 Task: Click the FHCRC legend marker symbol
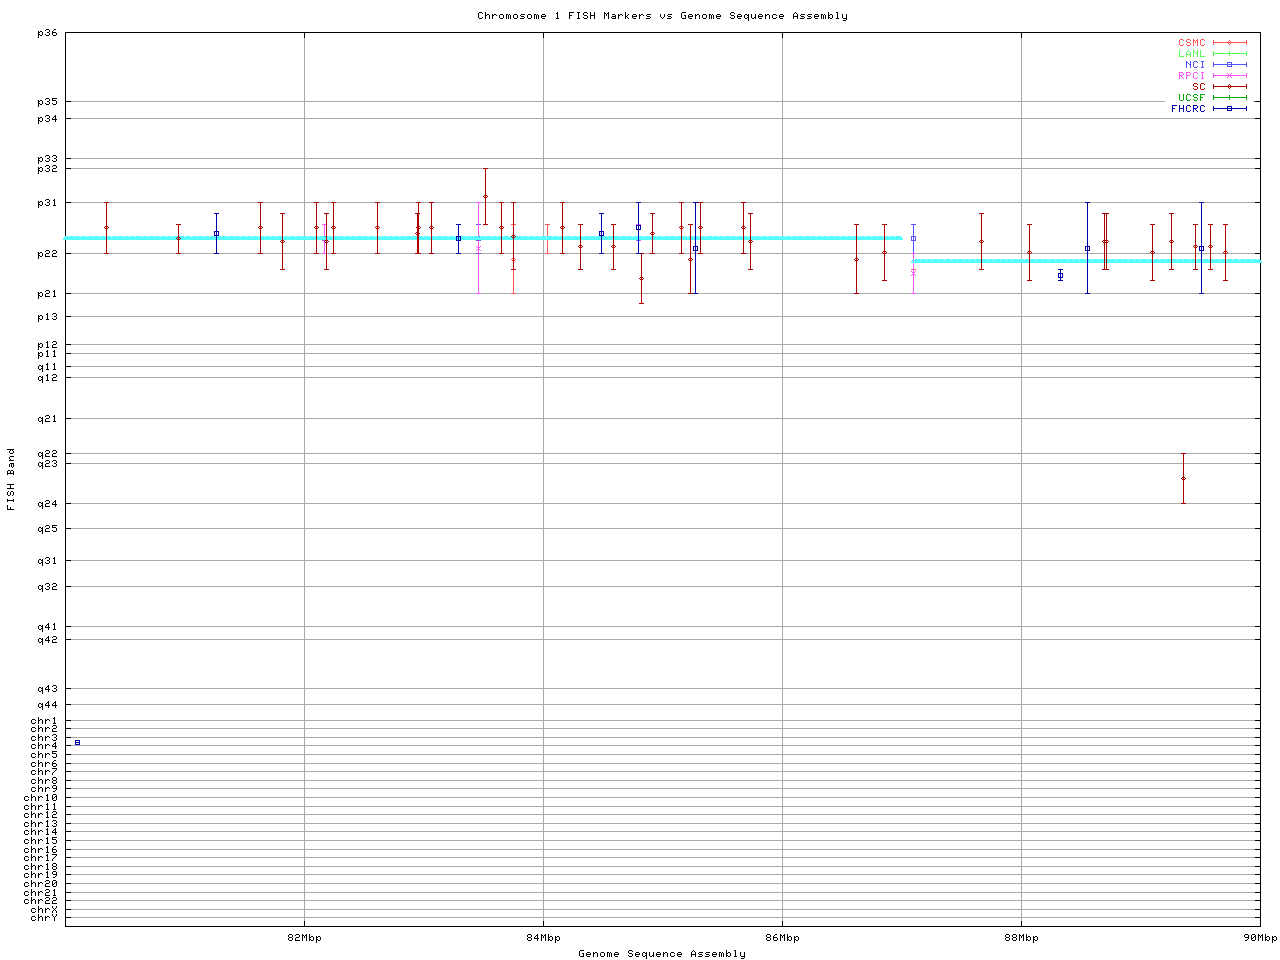[x=1229, y=108]
